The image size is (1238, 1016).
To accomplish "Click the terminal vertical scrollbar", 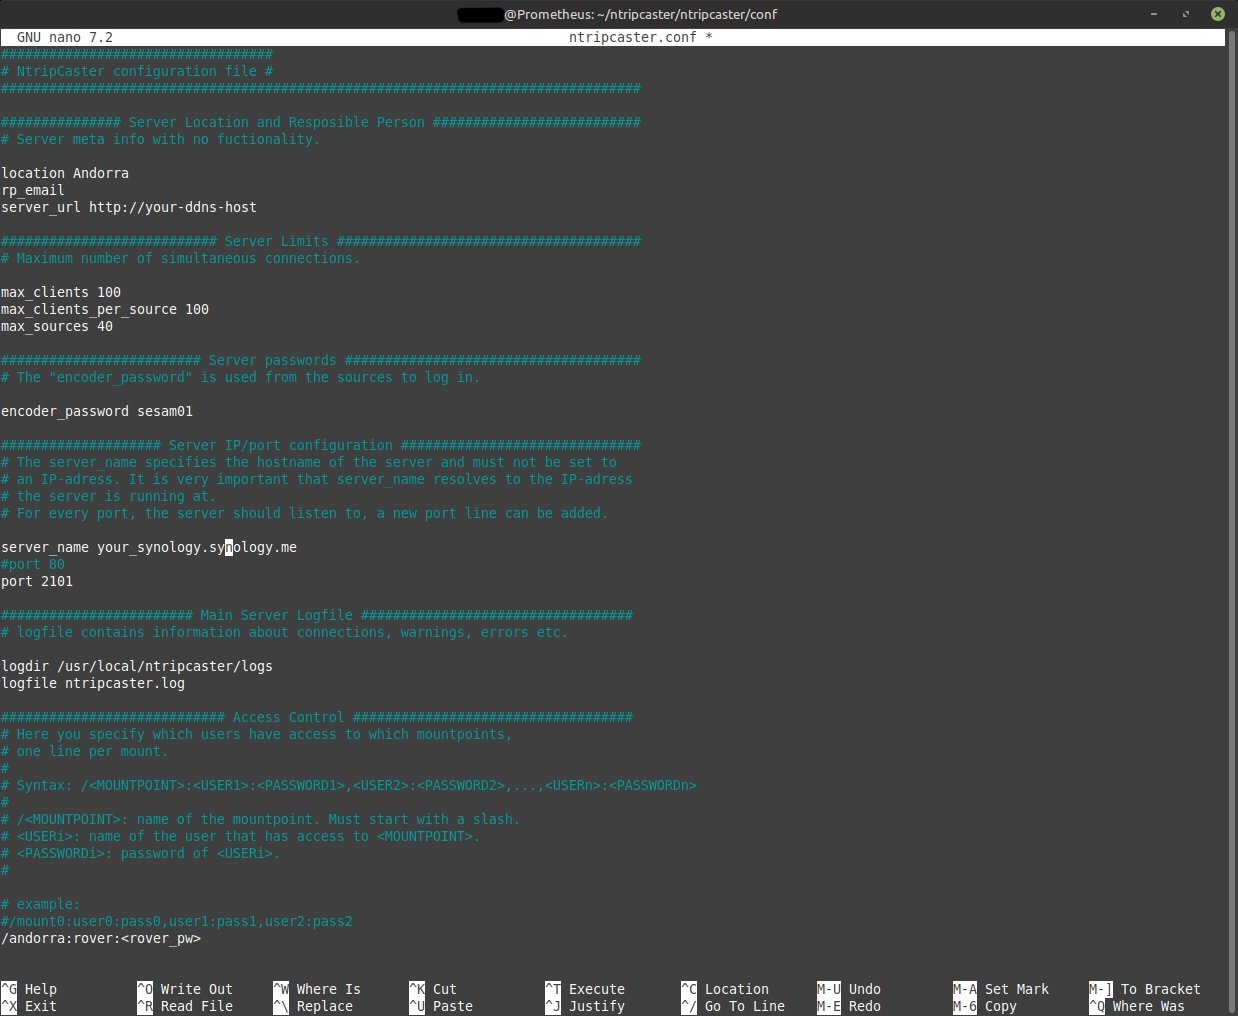I will (1231, 520).
